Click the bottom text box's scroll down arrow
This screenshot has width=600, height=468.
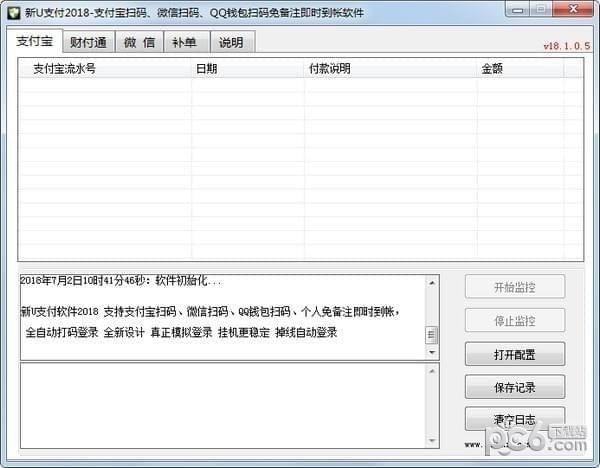(x=432, y=440)
